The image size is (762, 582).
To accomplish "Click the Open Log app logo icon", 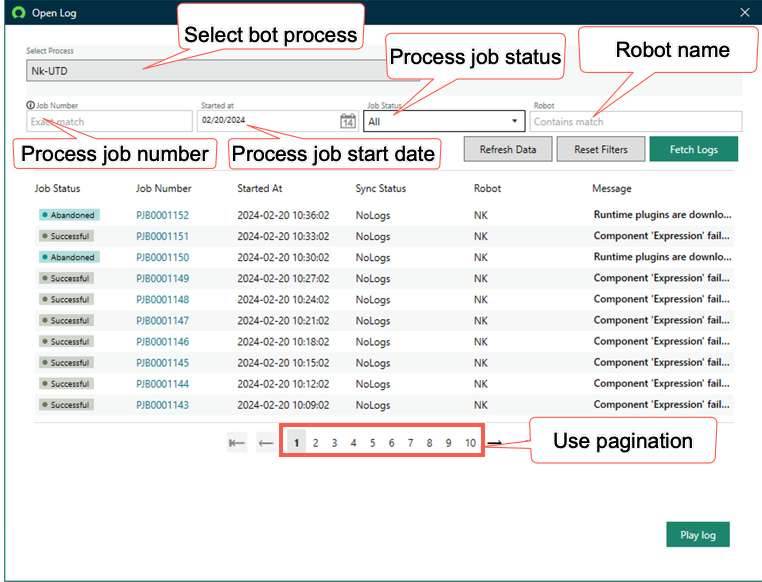I will point(18,13).
